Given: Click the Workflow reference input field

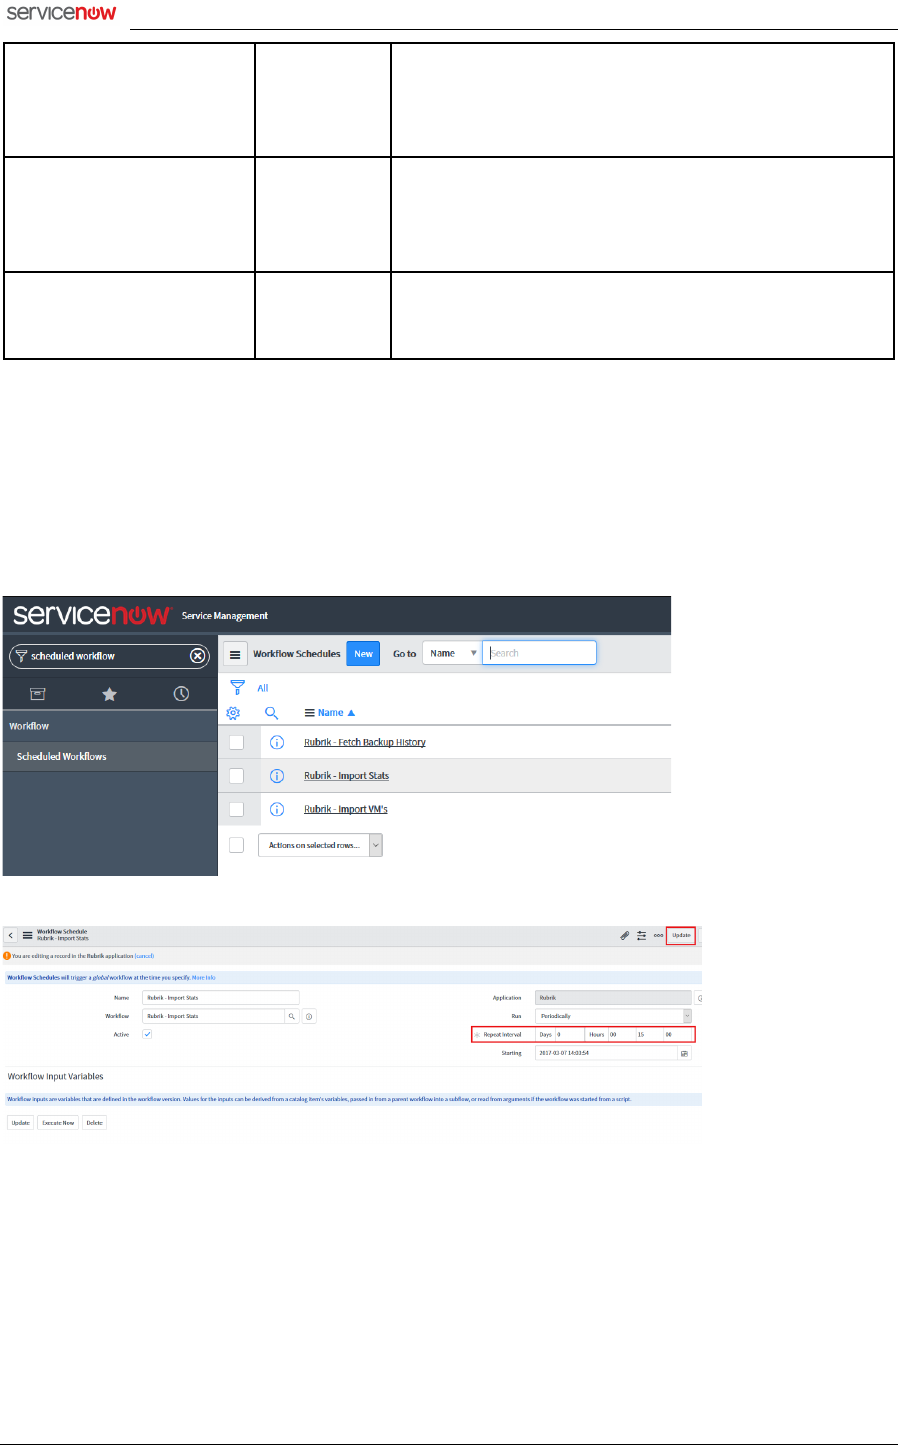Looking at the screenshot, I should [x=214, y=1016].
